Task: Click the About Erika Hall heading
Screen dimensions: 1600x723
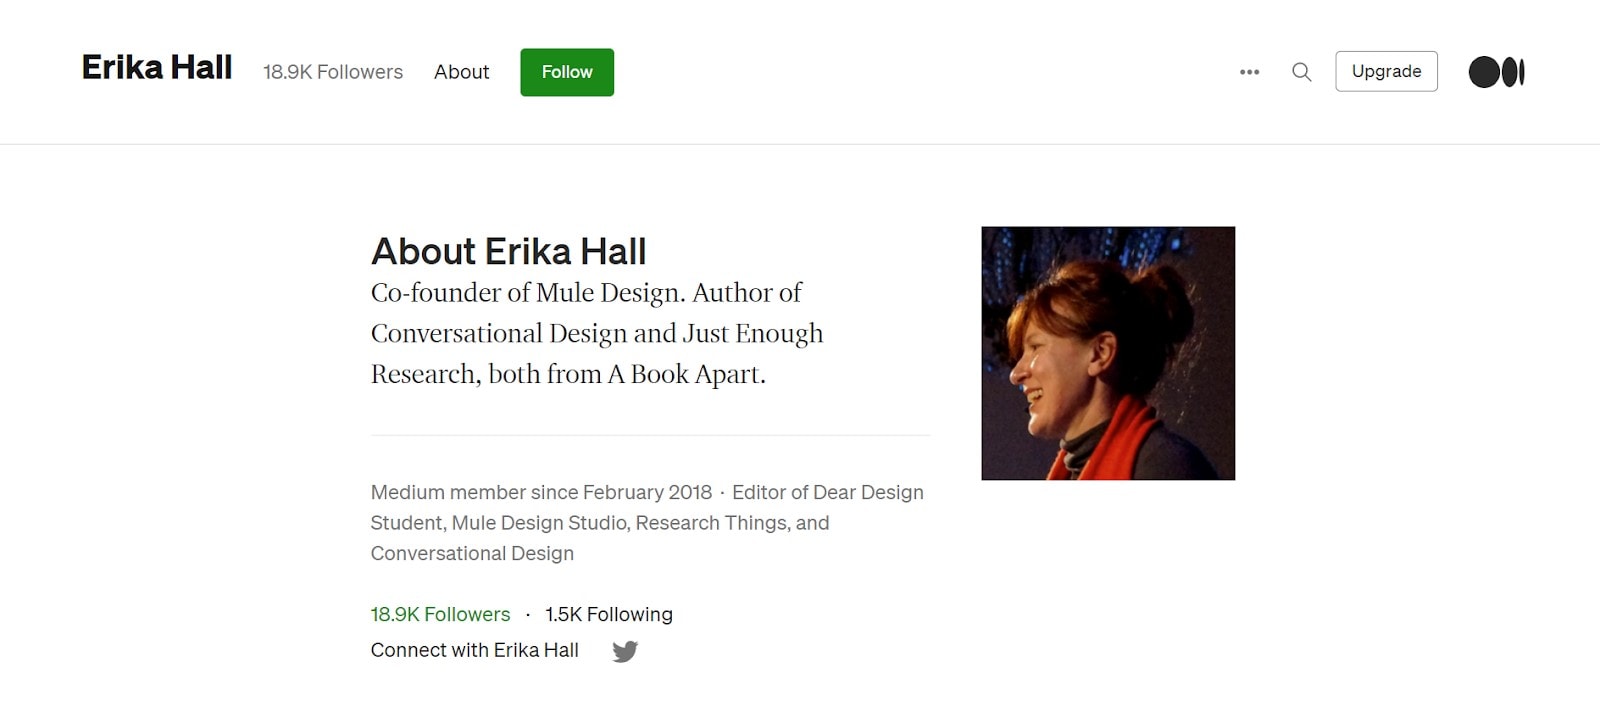Action: [x=508, y=251]
